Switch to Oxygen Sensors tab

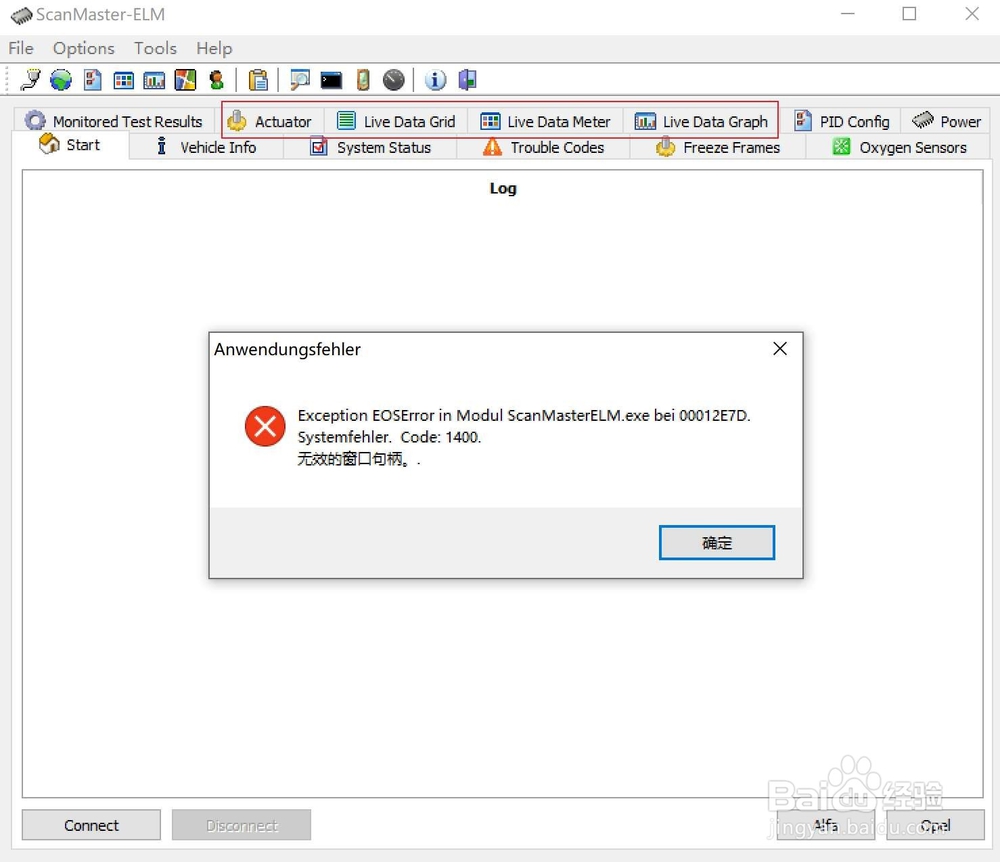tap(899, 147)
